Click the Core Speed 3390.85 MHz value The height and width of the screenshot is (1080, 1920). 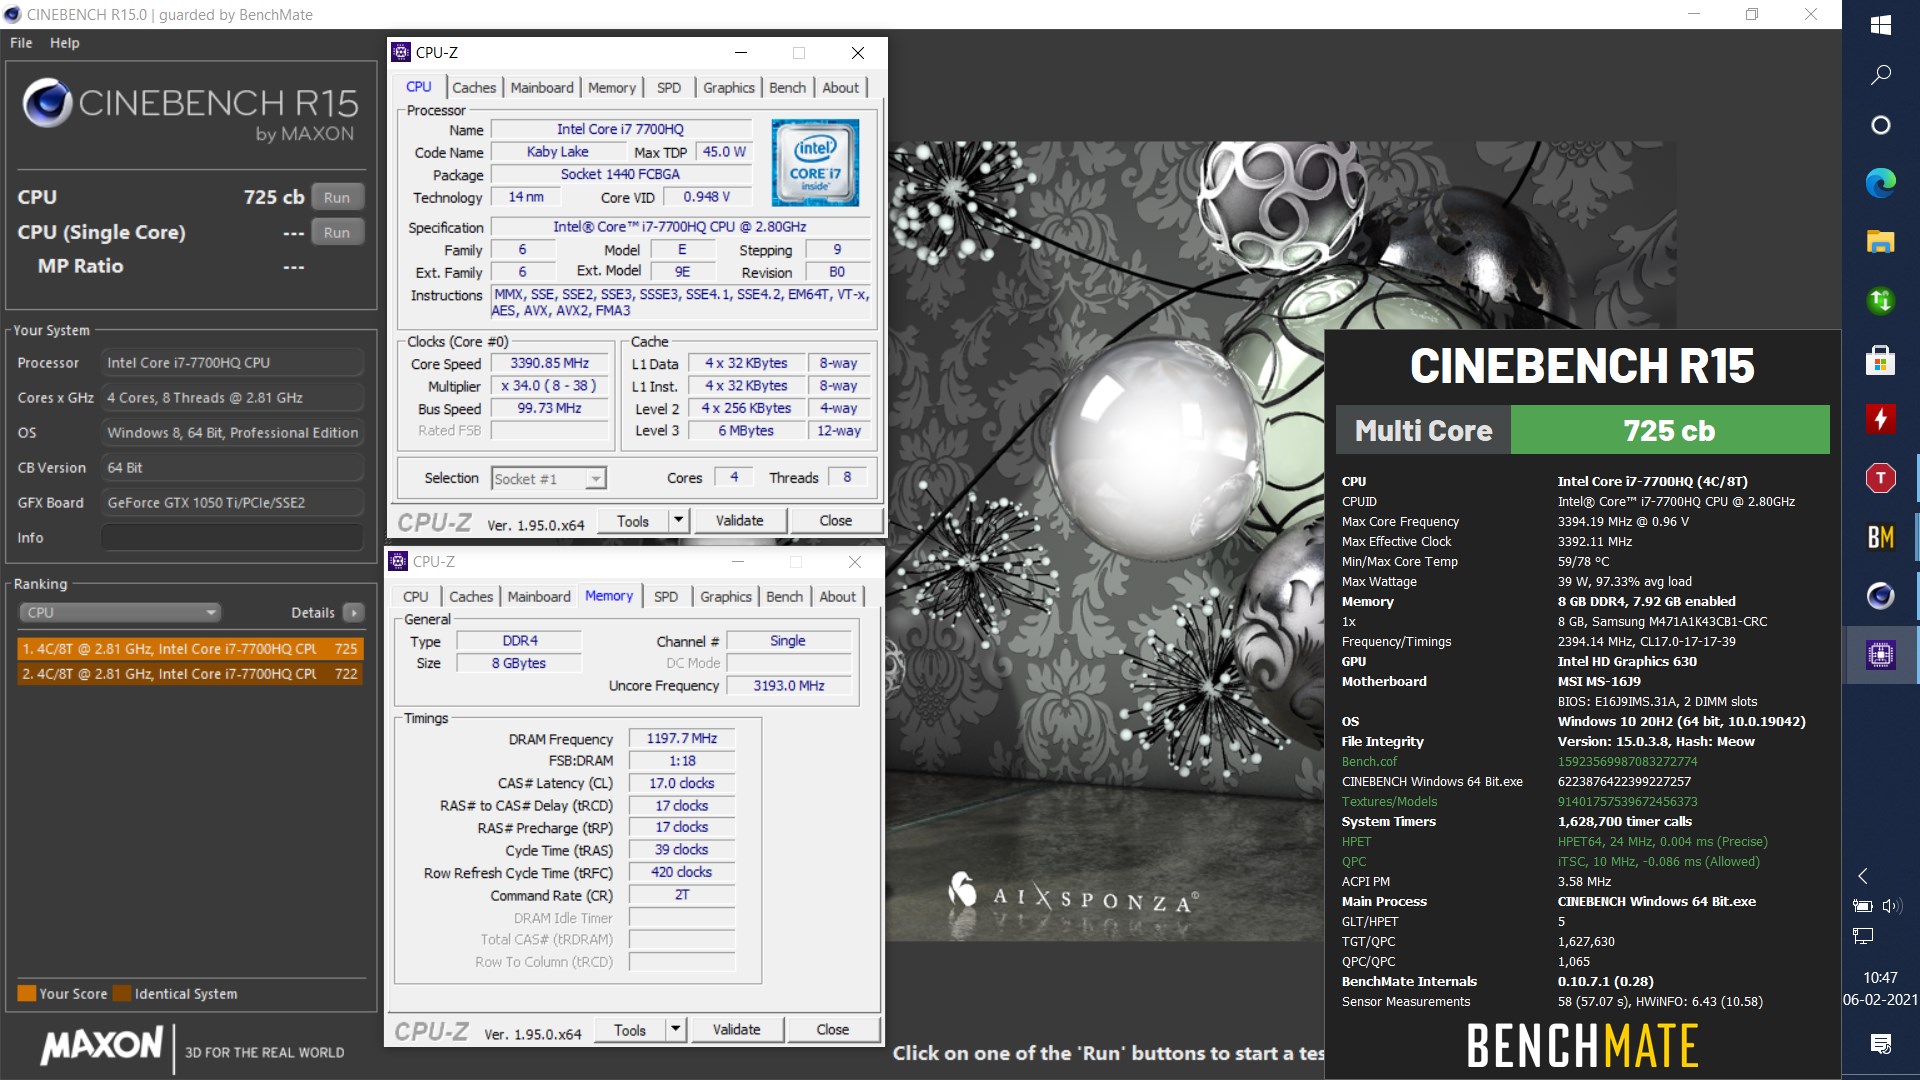click(549, 364)
